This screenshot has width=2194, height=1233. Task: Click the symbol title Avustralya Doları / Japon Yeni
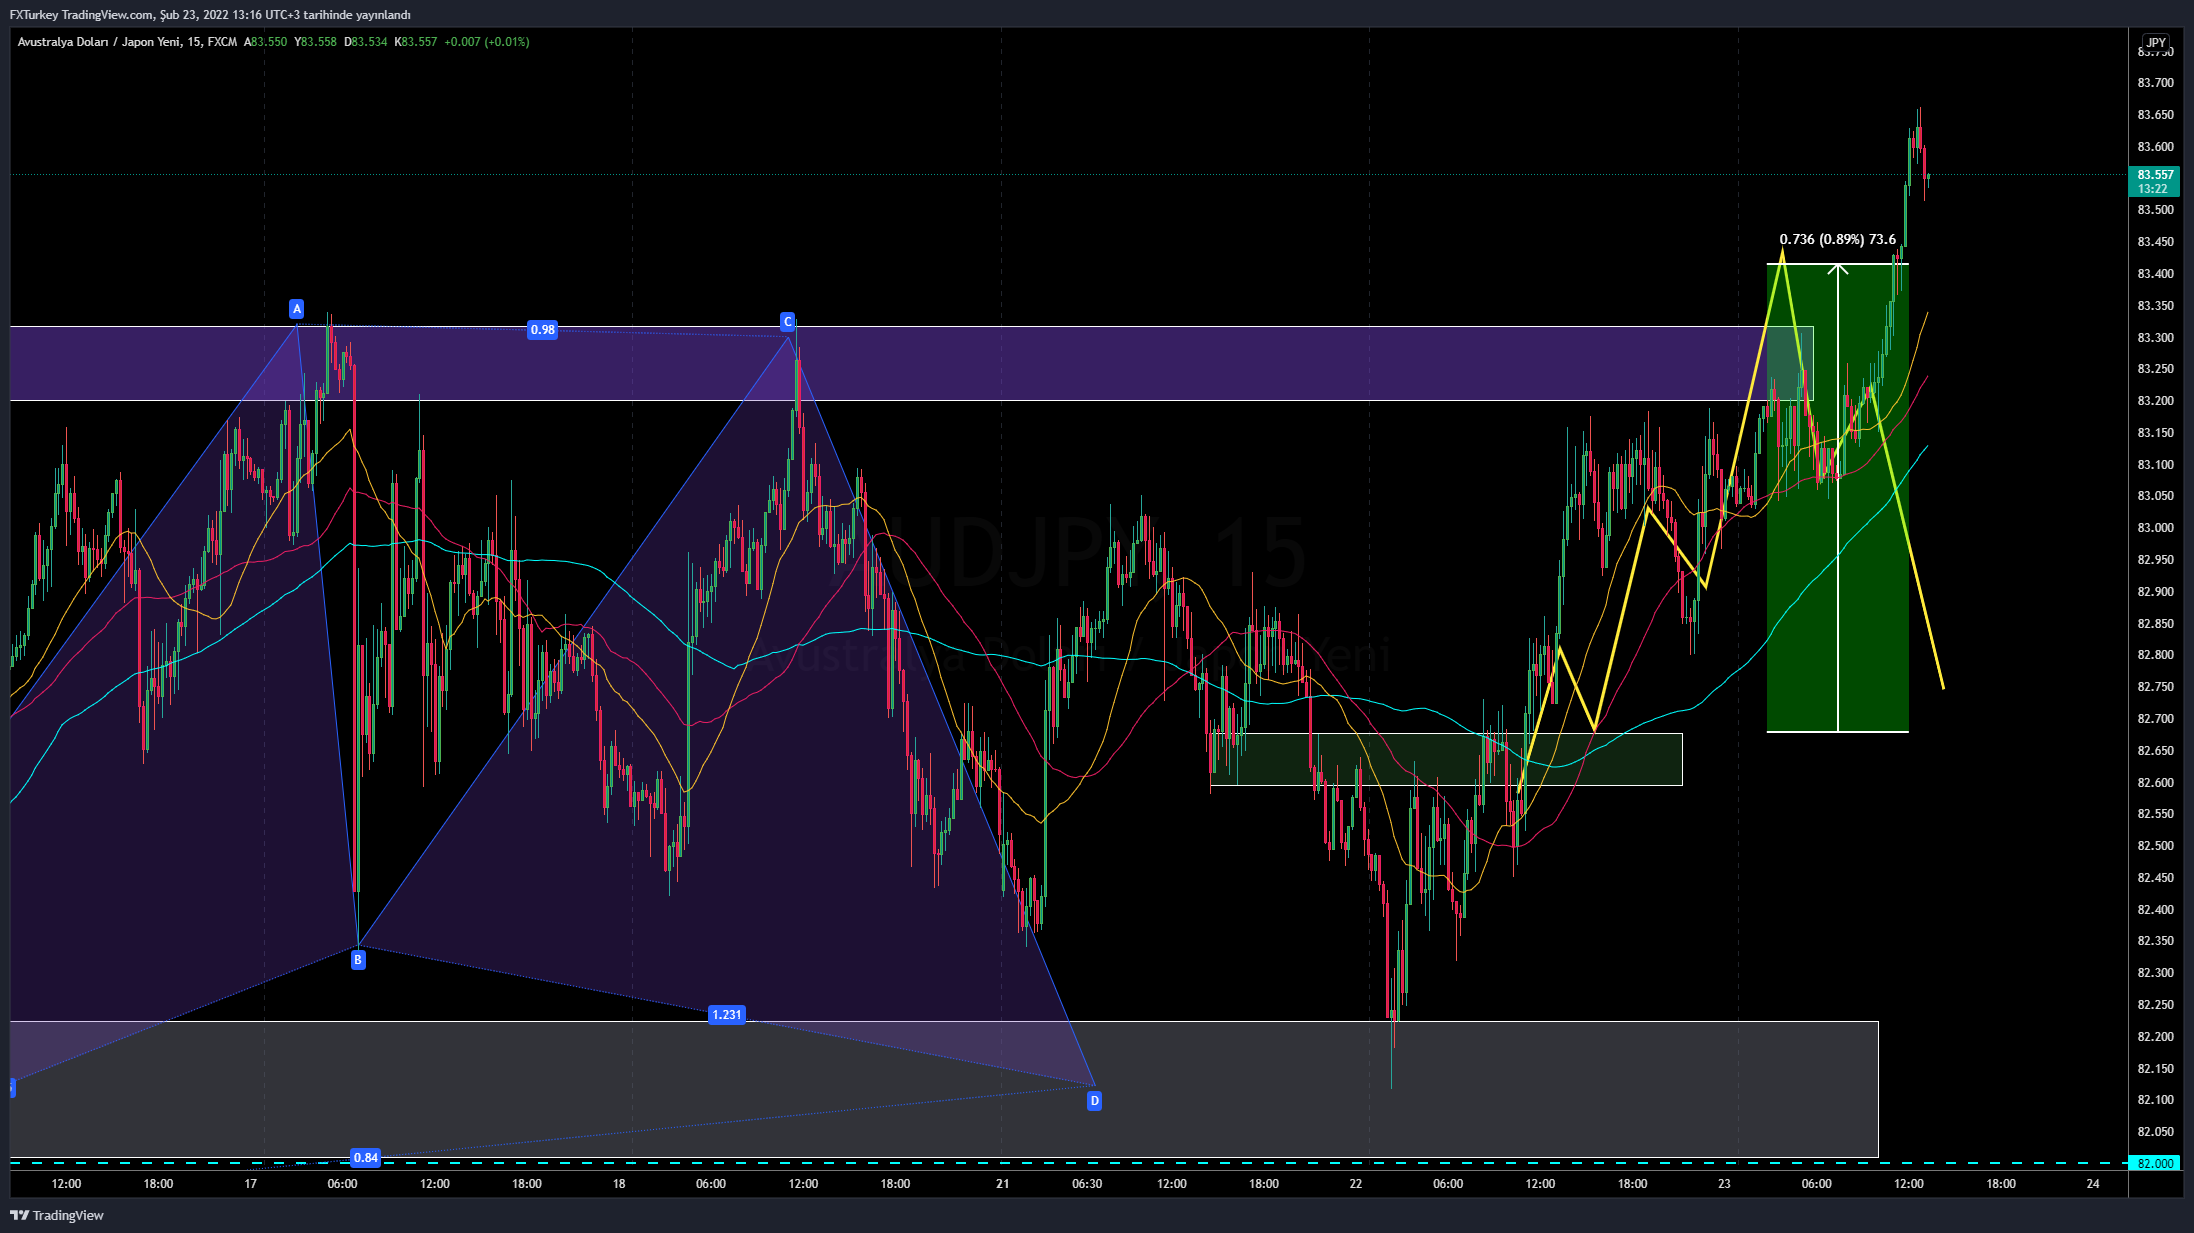(99, 42)
